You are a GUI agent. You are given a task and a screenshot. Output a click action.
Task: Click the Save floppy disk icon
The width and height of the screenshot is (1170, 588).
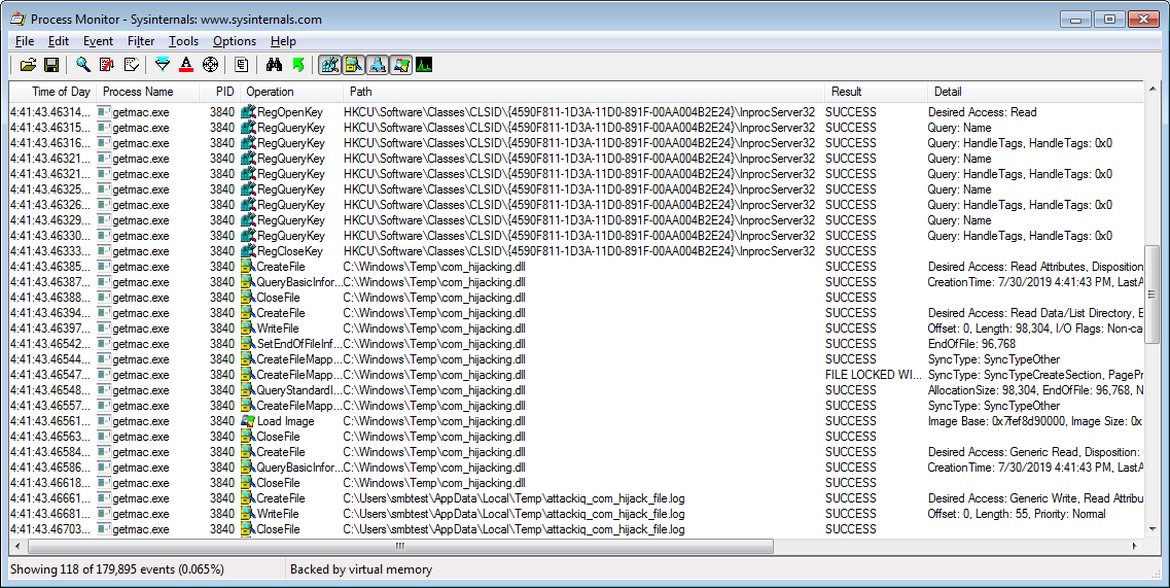(51, 65)
